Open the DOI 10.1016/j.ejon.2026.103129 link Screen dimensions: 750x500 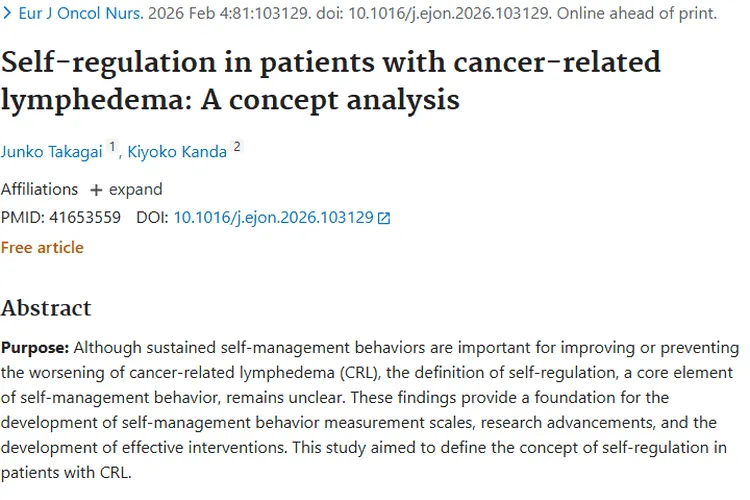click(x=273, y=217)
